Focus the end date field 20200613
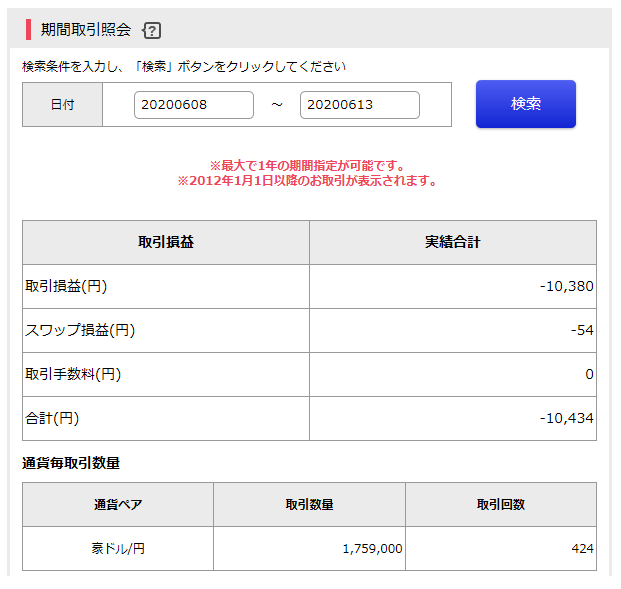Screen dimensions: 621x589 point(360,105)
